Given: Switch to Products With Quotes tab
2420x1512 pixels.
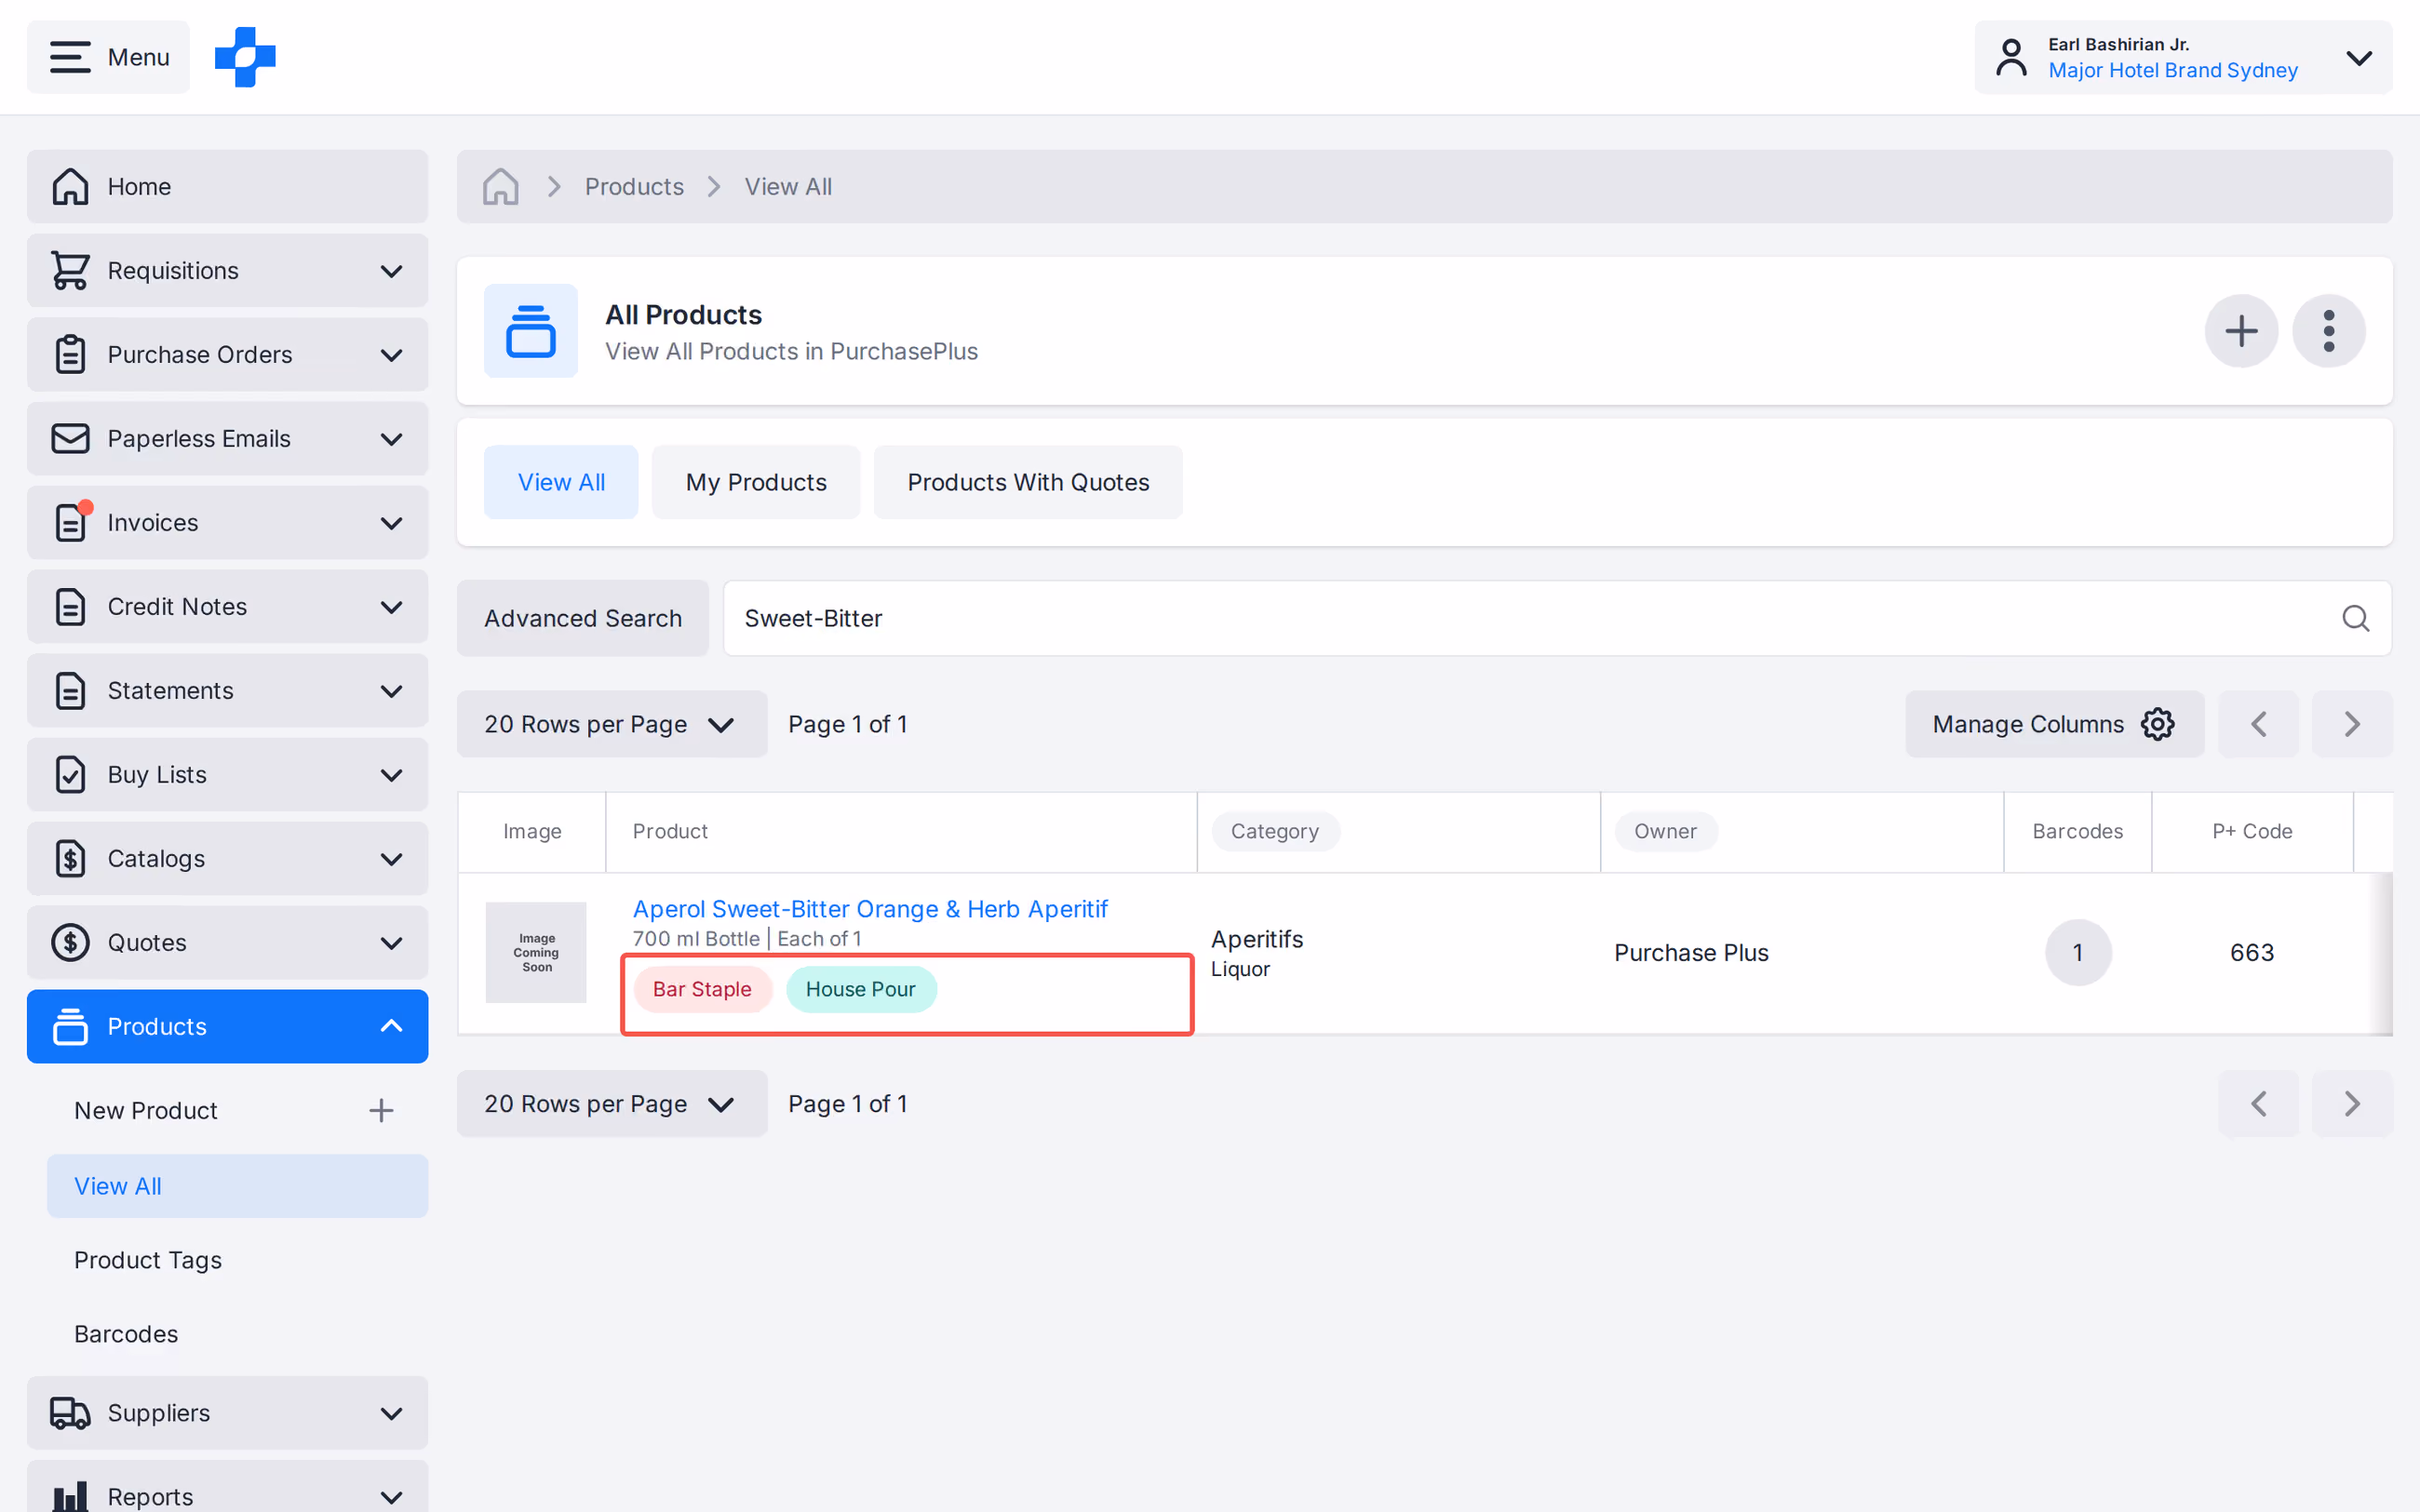Looking at the screenshot, I should pyautogui.click(x=1027, y=482).
